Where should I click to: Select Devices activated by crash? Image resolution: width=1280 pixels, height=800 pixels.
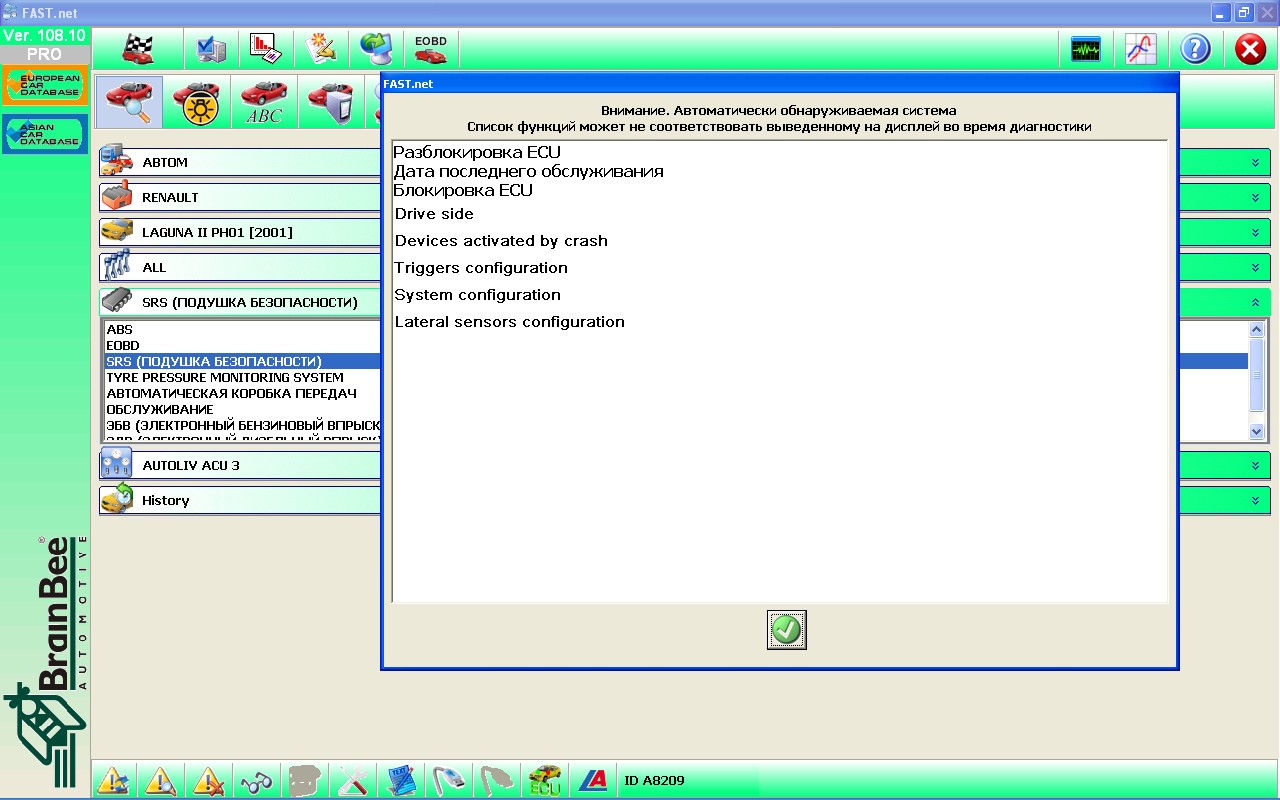pos(501,241)
